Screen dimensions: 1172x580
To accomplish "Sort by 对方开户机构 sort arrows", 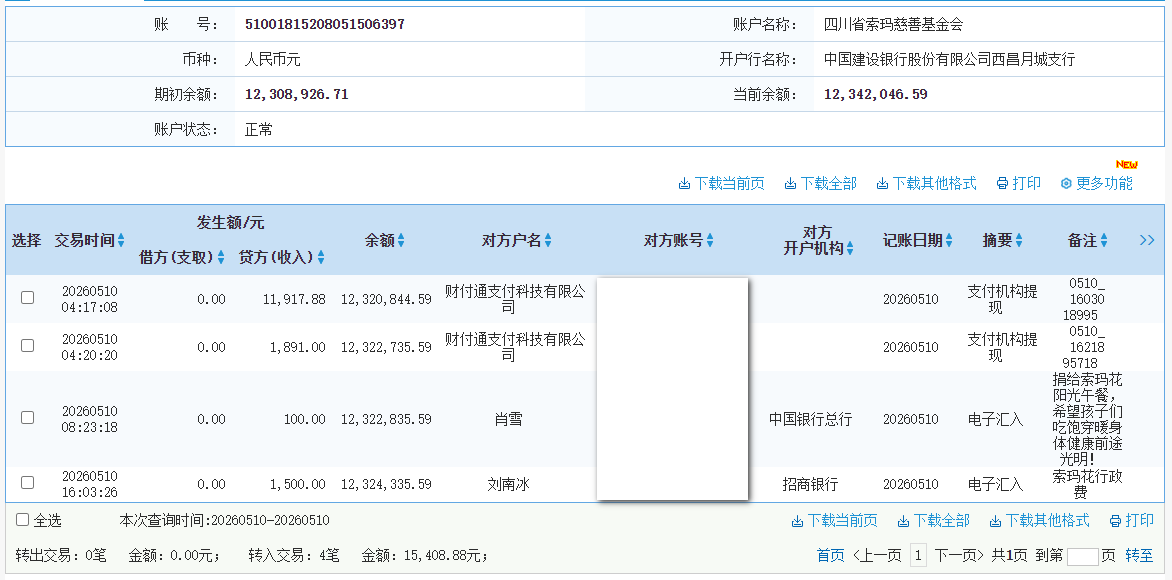I will (x=850, y=249).
